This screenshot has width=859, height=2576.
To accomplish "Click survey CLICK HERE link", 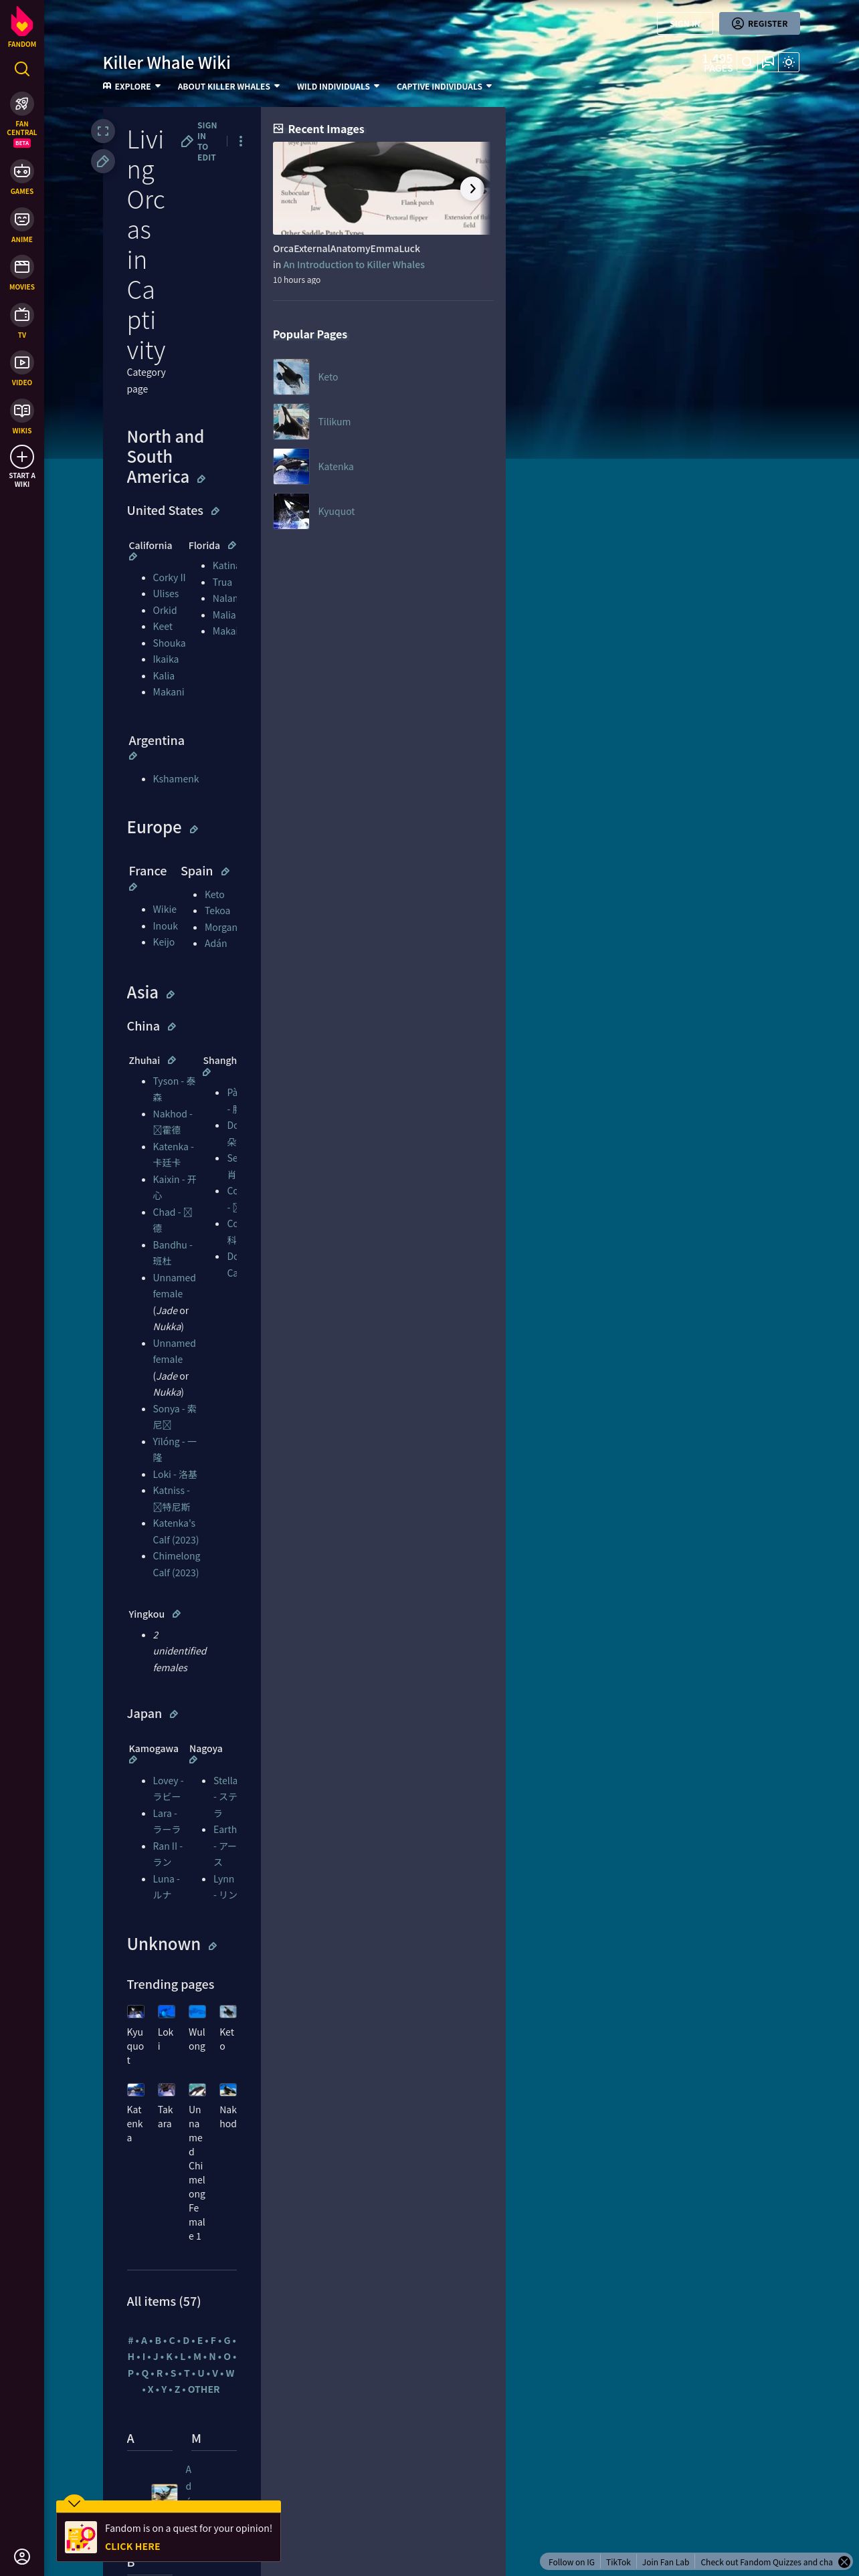I will [x=132, y=2547].
